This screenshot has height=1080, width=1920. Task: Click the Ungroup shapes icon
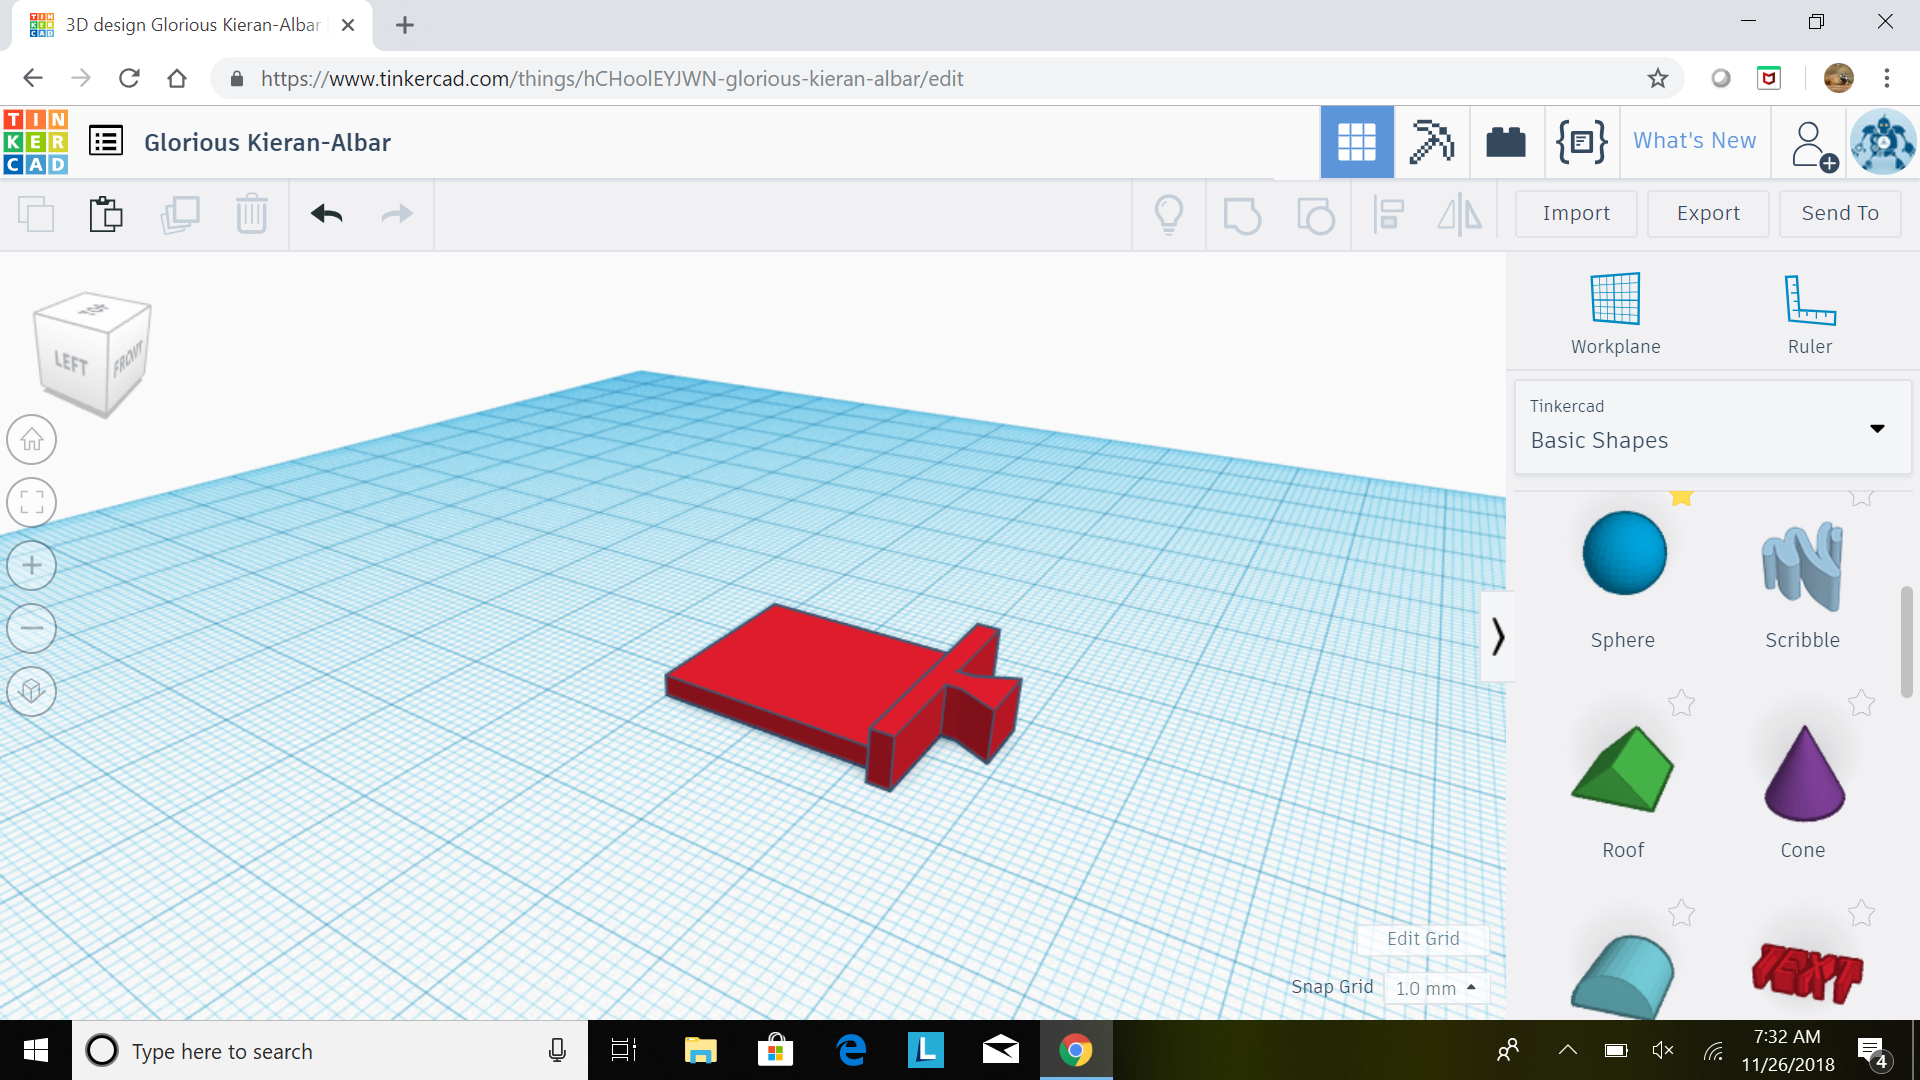1315,214
